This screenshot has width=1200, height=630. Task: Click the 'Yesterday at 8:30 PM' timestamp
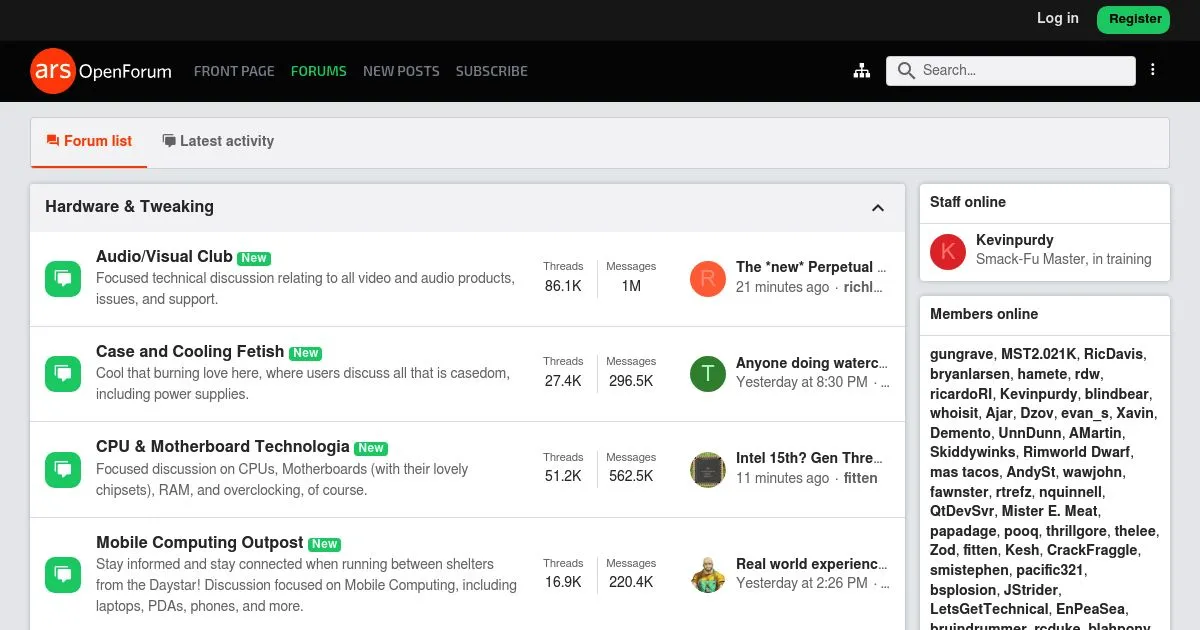802,382
